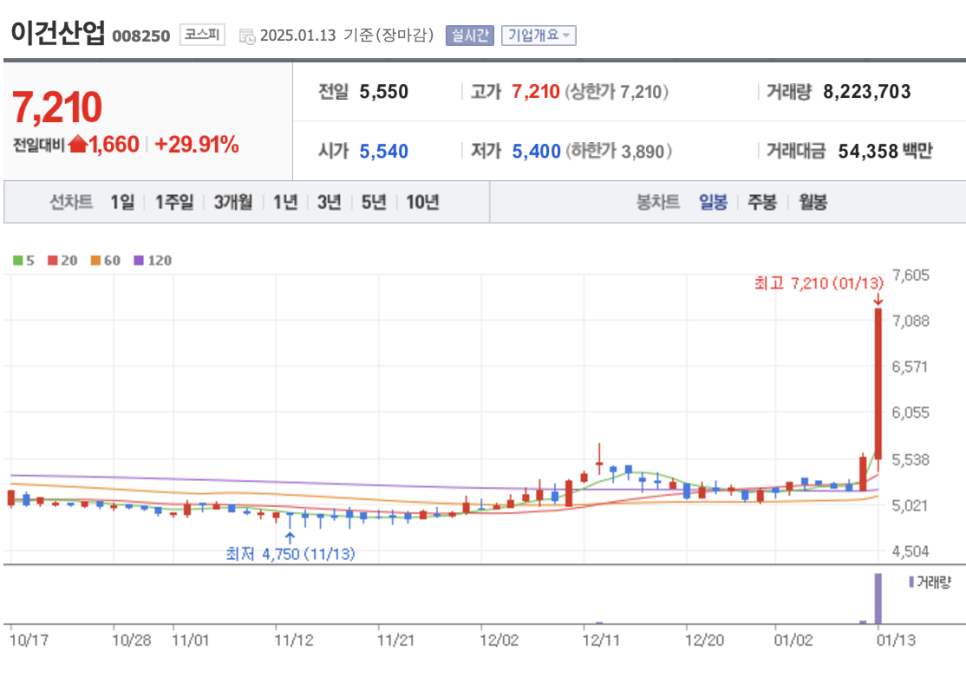The width and height of the screenshot is (966, 676).
Task: Click the current price 7,210
Action: click(57, 107)
